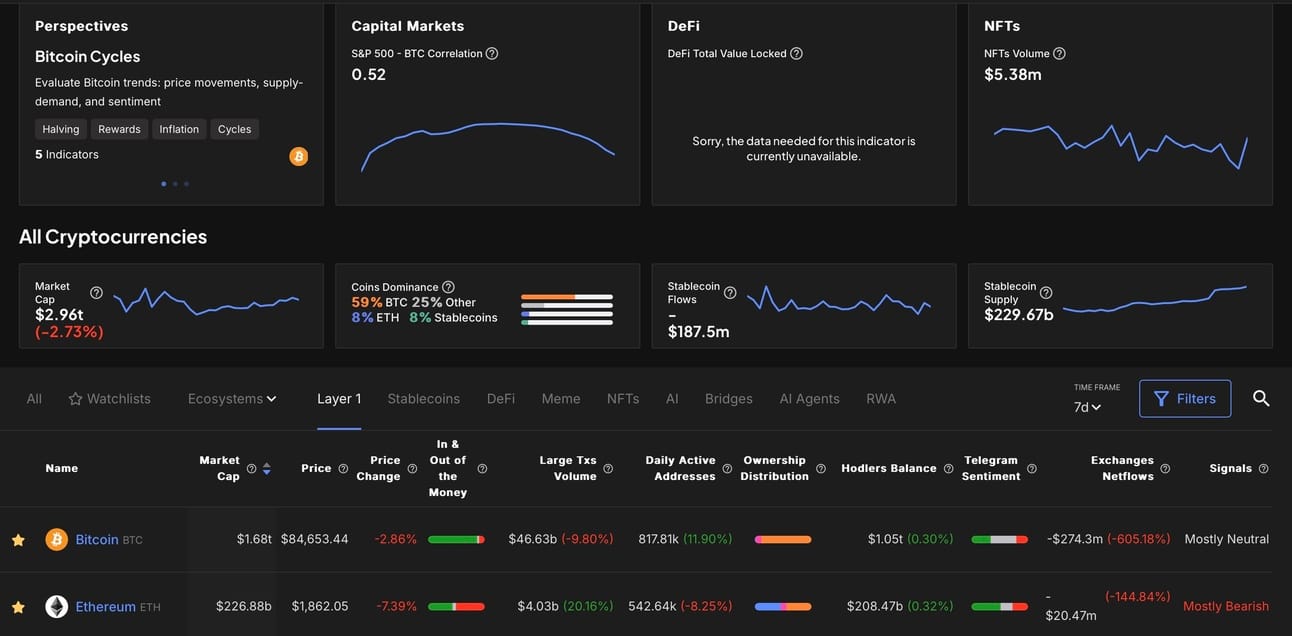Open help icon next to Coins Dominance
Image resolution: width=1292 pixels, height=636 pixels.
coord(448,287)
